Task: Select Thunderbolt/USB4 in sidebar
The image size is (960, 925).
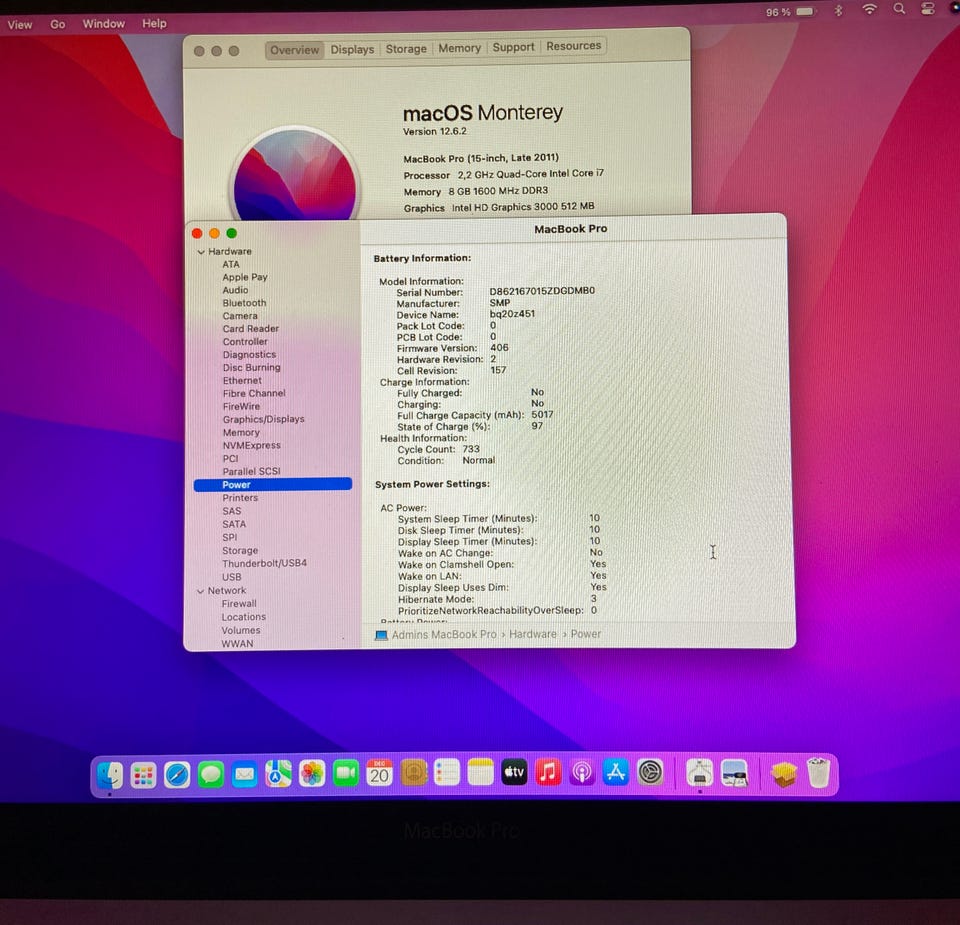Action: pos(264,563)
